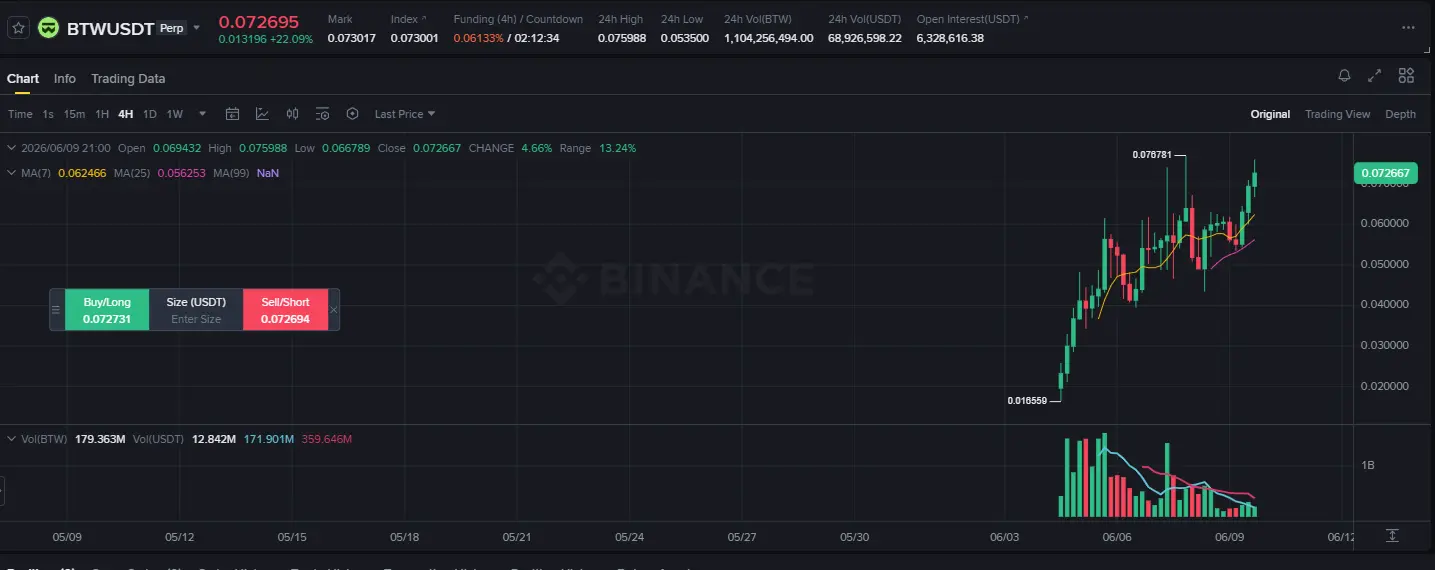Click the last price 0.072695
The image size is (1435, 570).
(x=258, y=22)
